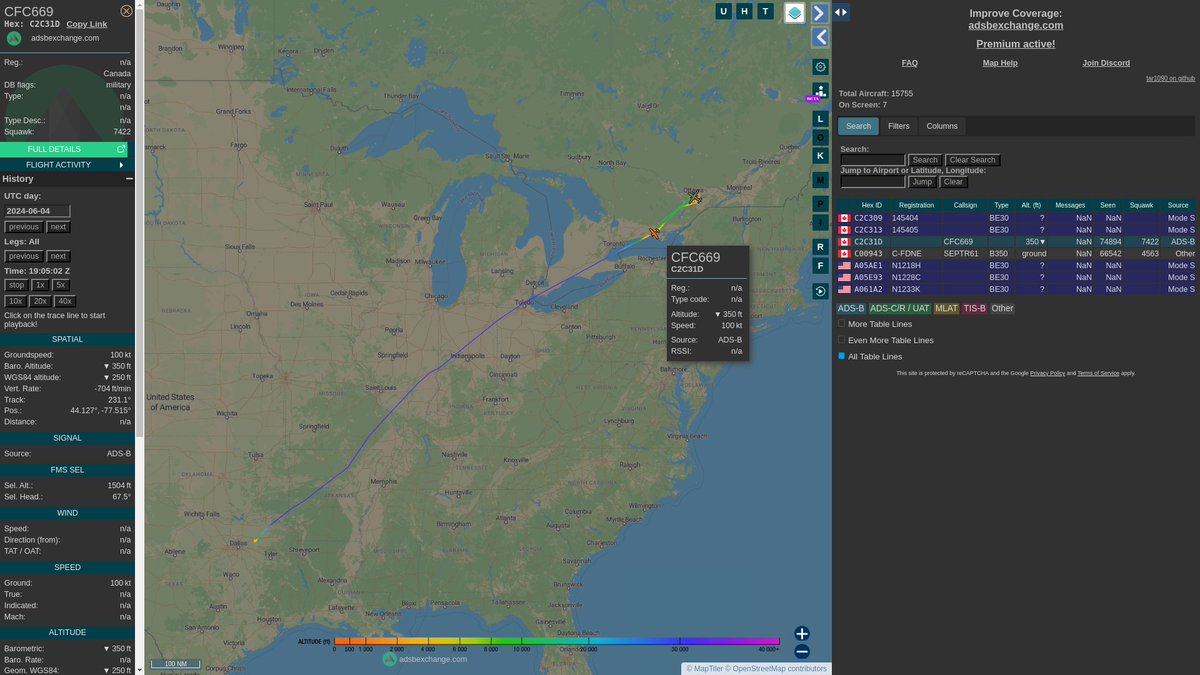
Task: Toggle the MLAT source filter
Action: coord(946,308)
